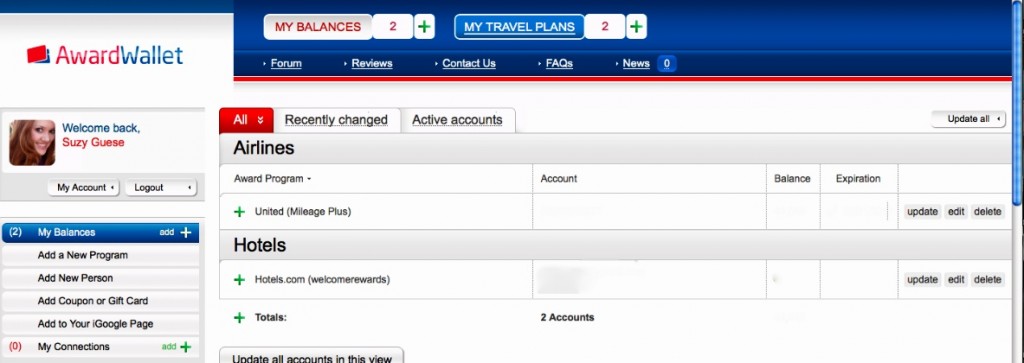Screen dimensions: 1024x363
Task: Open the All tab dropdown arrow
Action: [261, 120]
